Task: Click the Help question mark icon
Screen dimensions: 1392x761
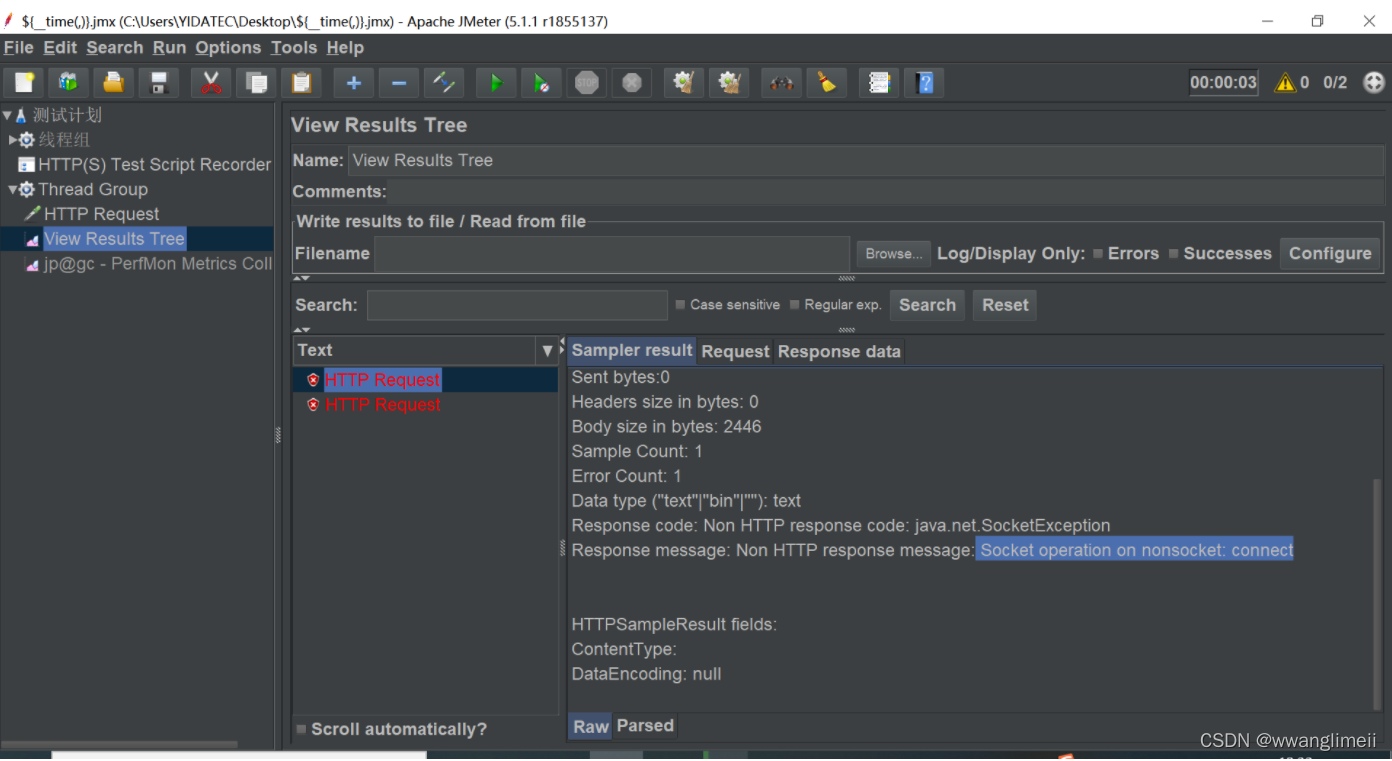Action: click(x=924, y=83)
